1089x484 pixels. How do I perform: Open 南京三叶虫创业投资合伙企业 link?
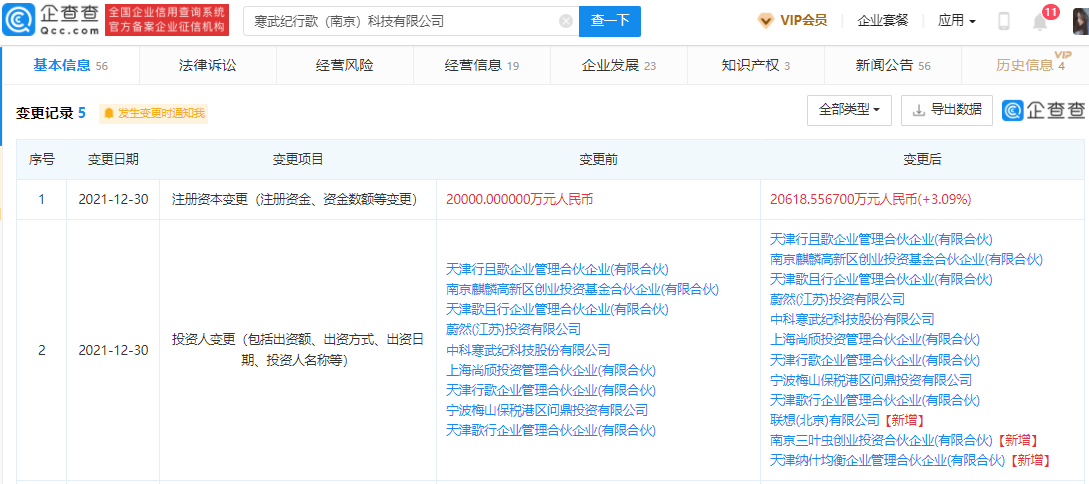pyautogui.click(x=881, y=440)
